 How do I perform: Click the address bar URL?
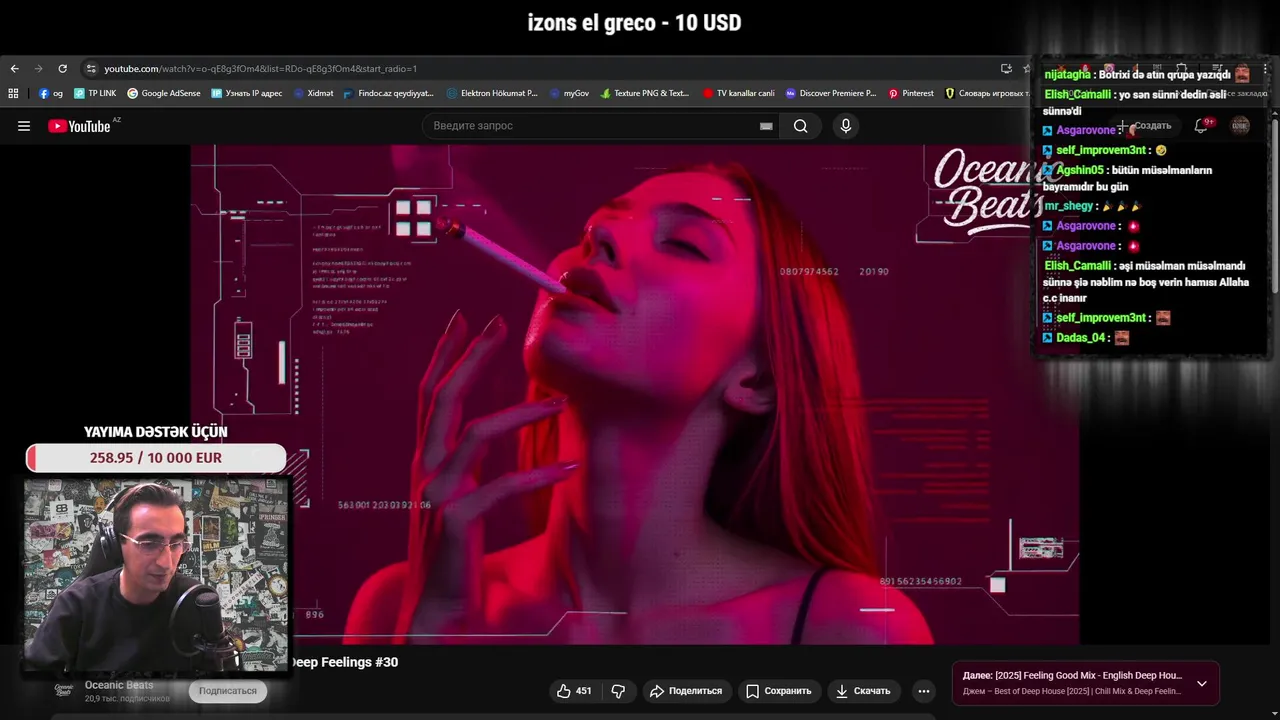click(260, 68)
